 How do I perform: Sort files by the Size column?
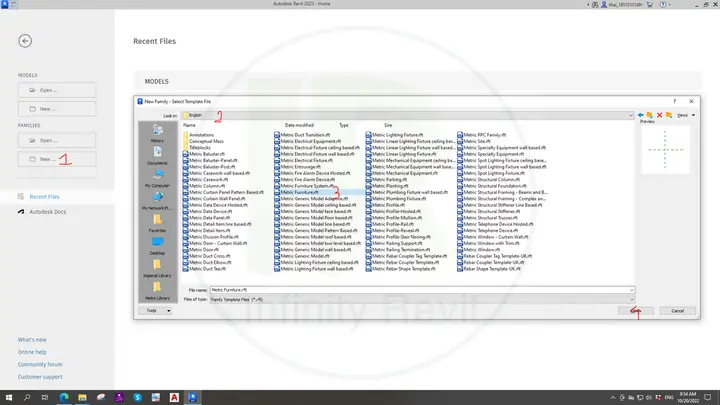click(x=388, y=125)
